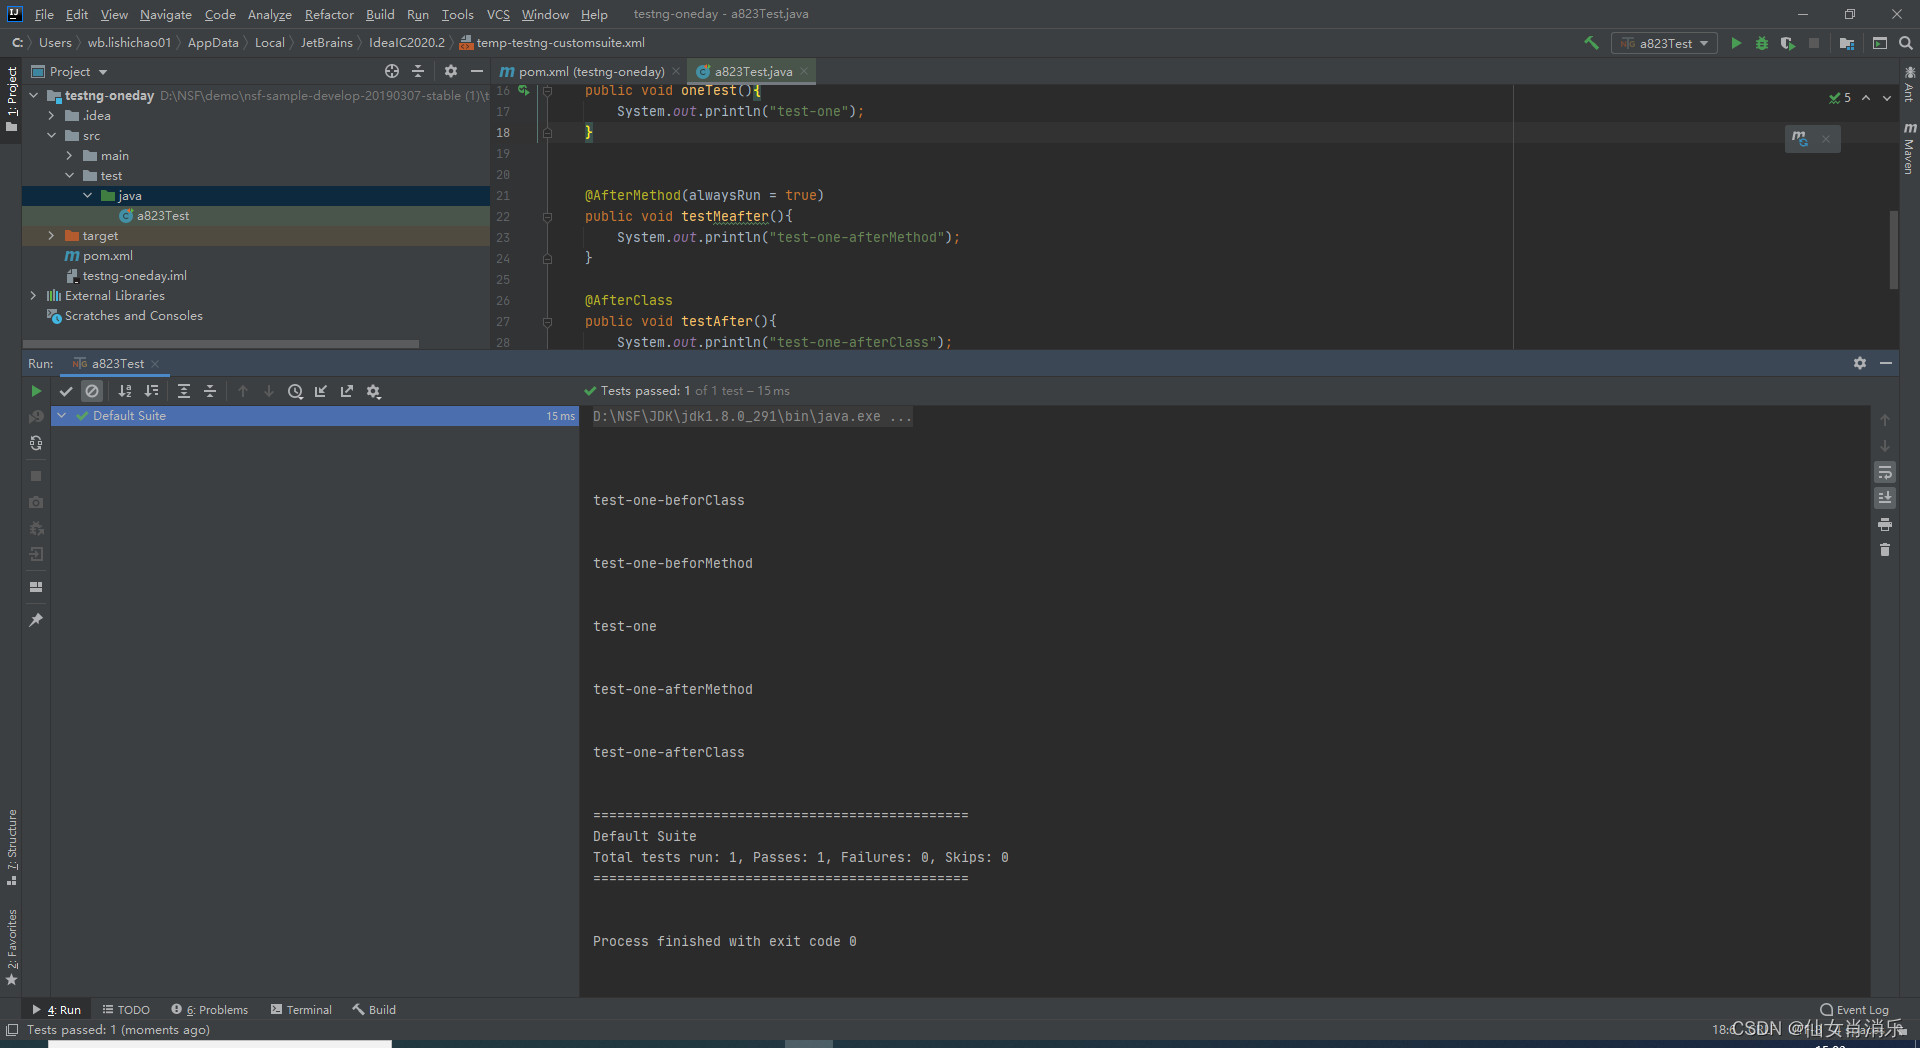Image resolution: width=1920 pixels, height=1048 pixels.
Task: Open the Ant tool window
Action: click(1909, 84)
